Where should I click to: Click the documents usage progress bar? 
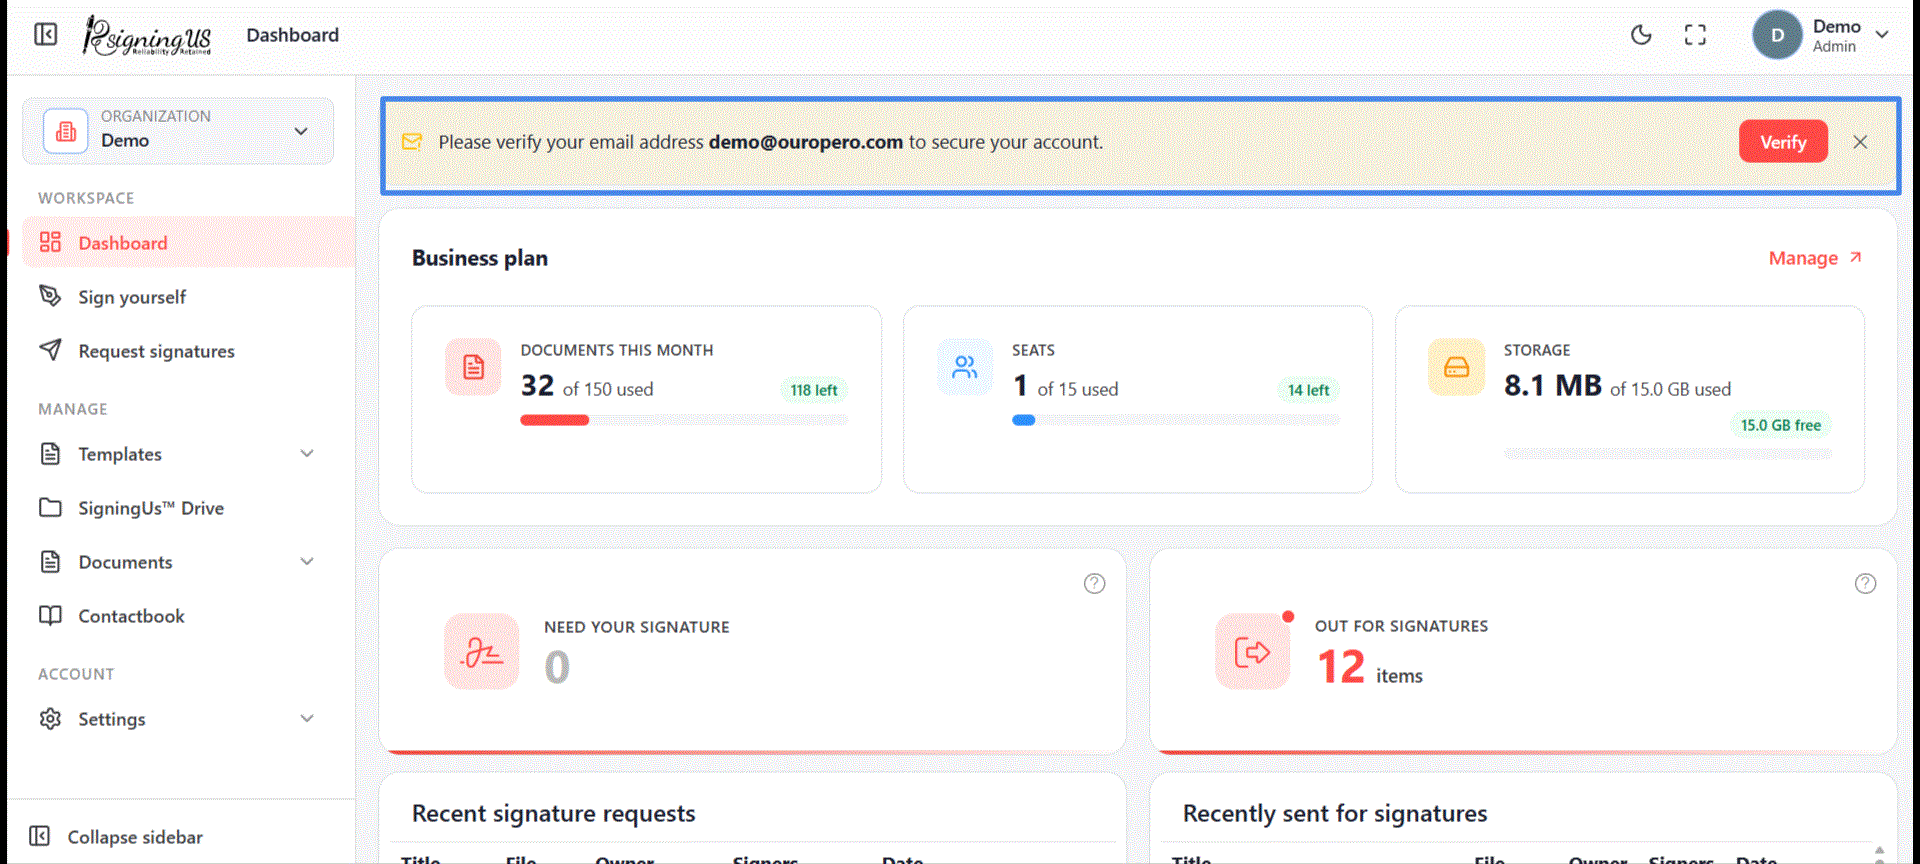684,421
